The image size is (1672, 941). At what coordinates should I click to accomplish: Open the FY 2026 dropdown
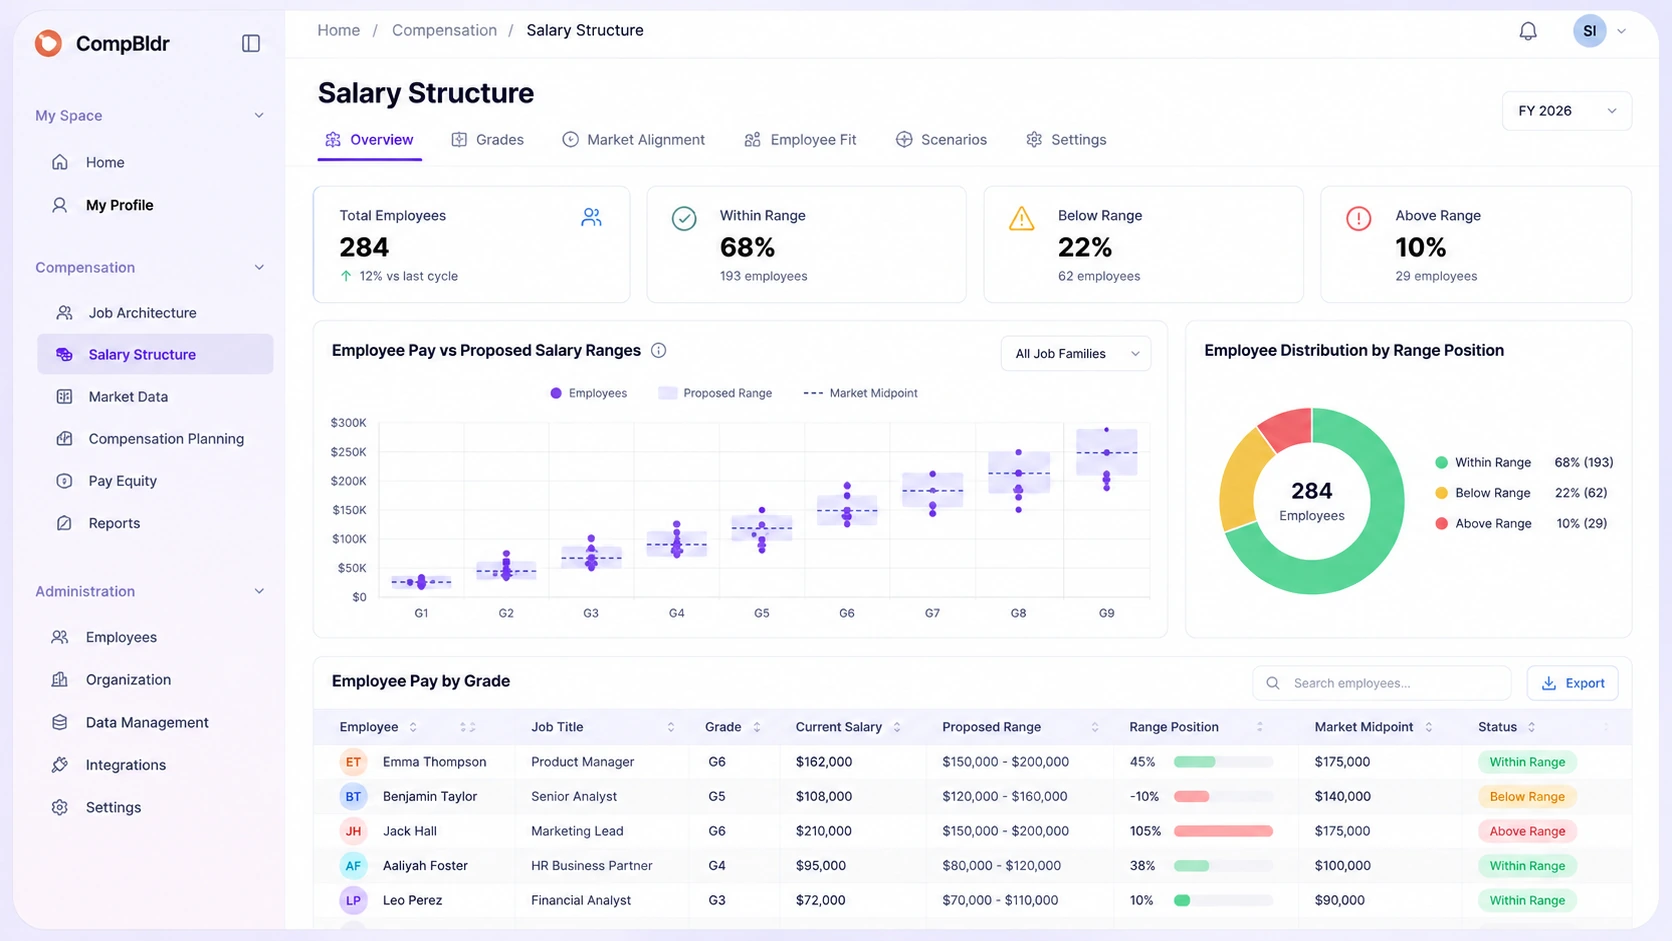[1566, 111]
